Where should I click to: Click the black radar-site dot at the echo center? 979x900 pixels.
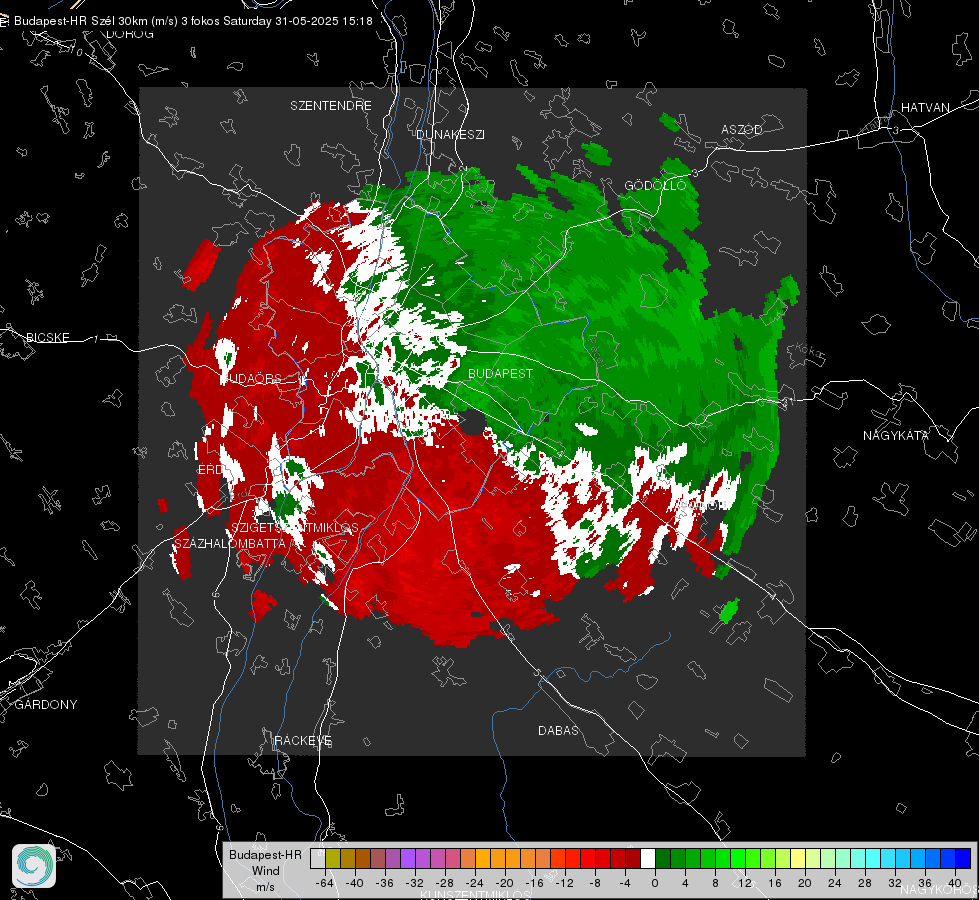click(473, 423)
